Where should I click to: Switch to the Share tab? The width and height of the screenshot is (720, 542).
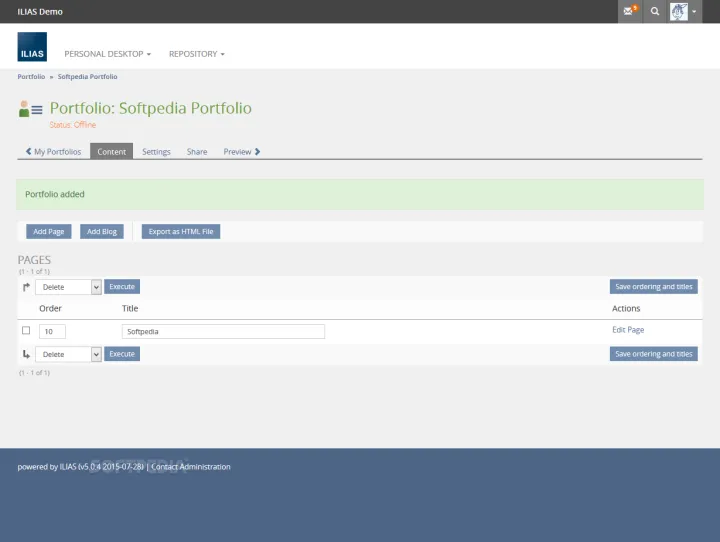197,152
